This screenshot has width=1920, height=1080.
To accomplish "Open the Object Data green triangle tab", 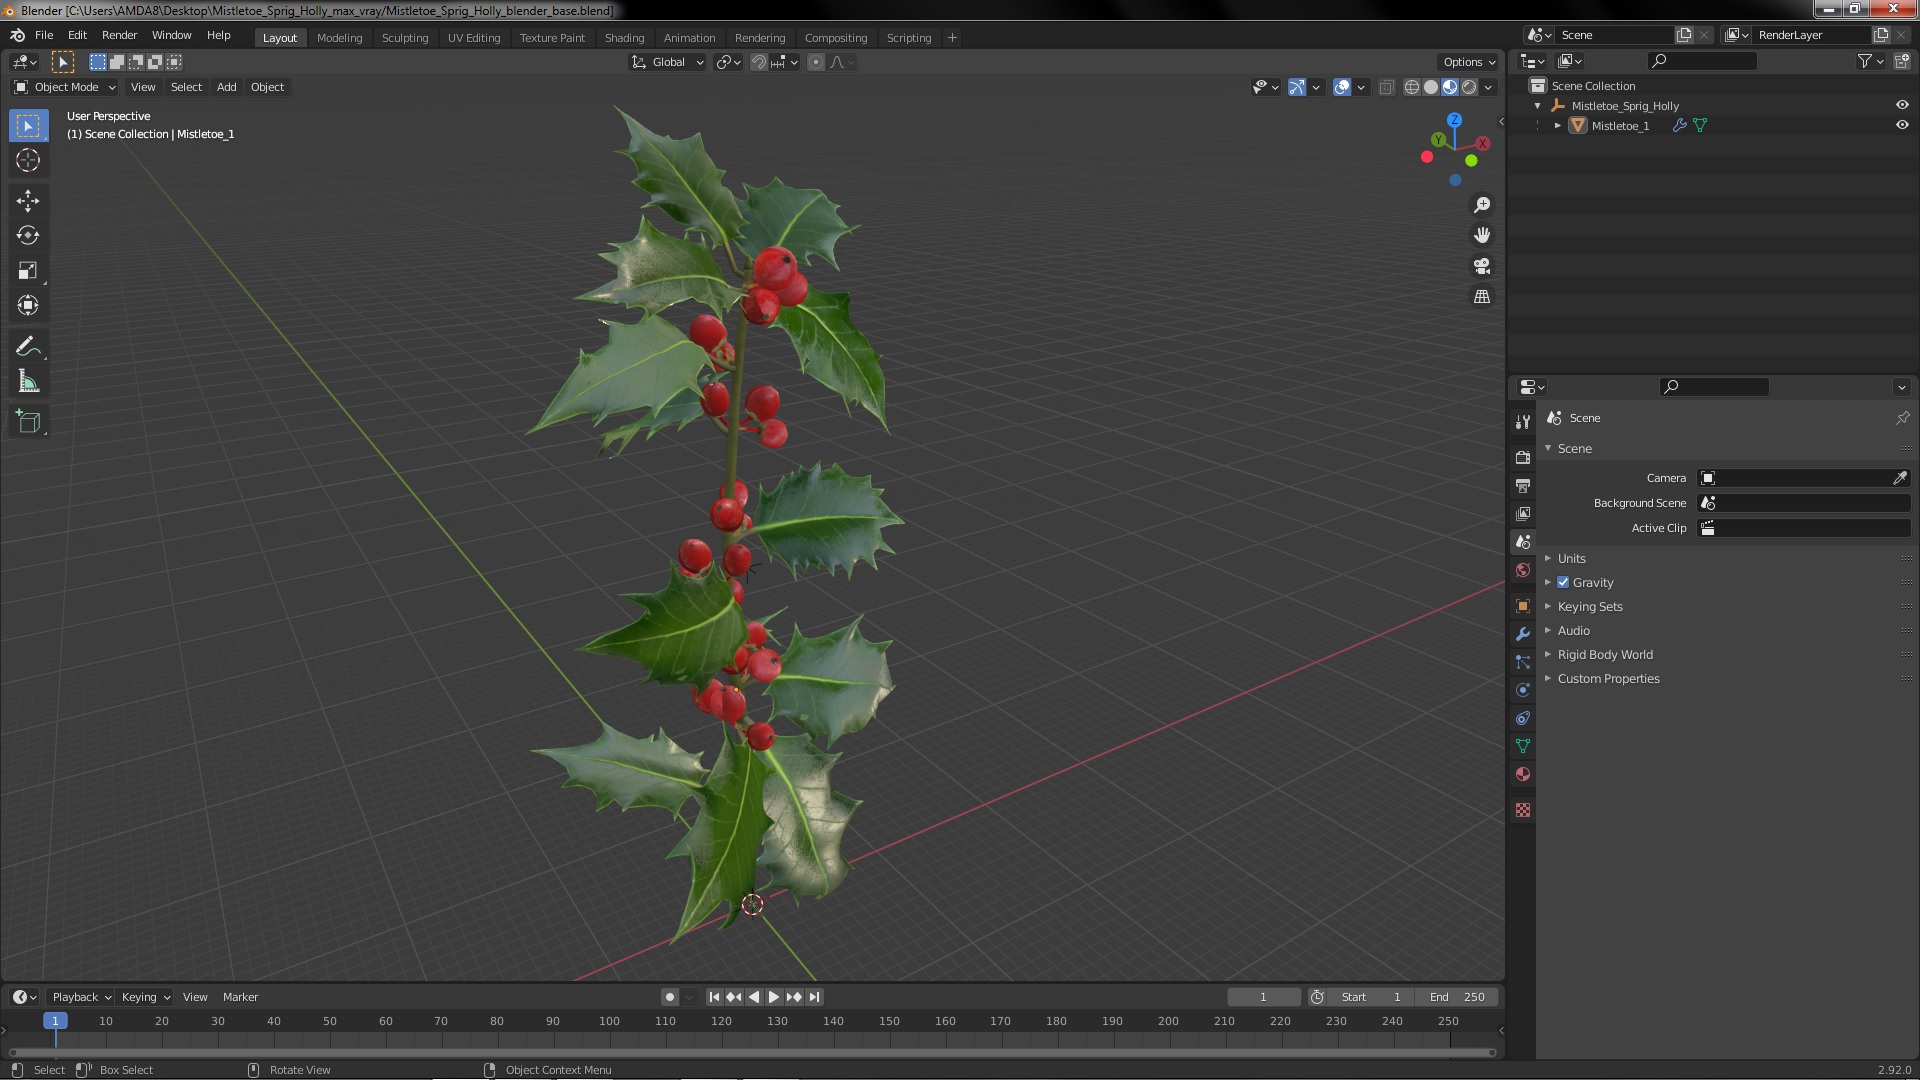I will point(1523,746).
